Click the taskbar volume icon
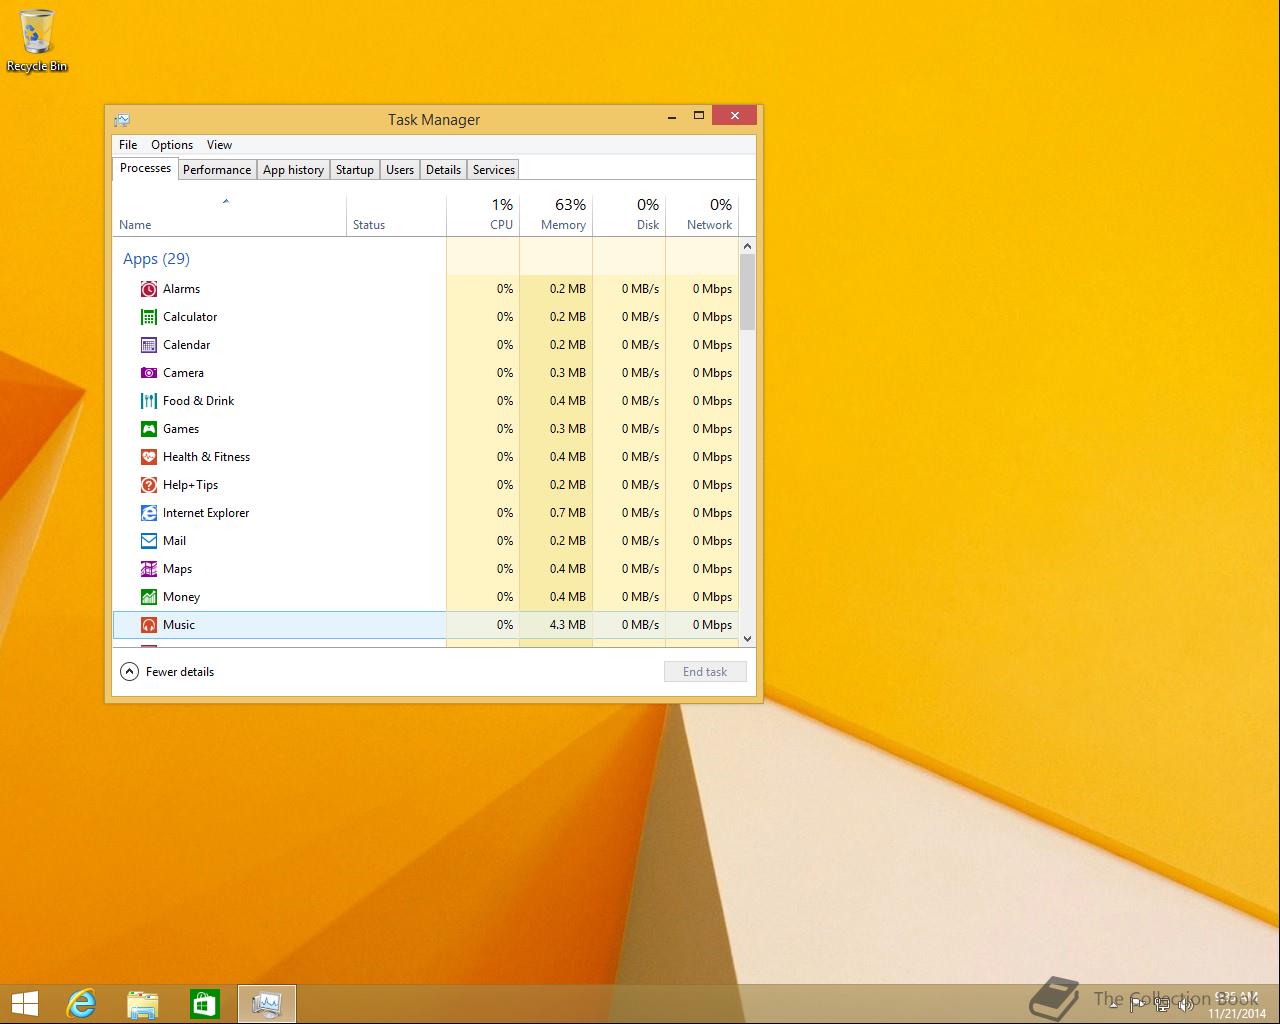 pyautogui.click(x=1186, y=1005)
